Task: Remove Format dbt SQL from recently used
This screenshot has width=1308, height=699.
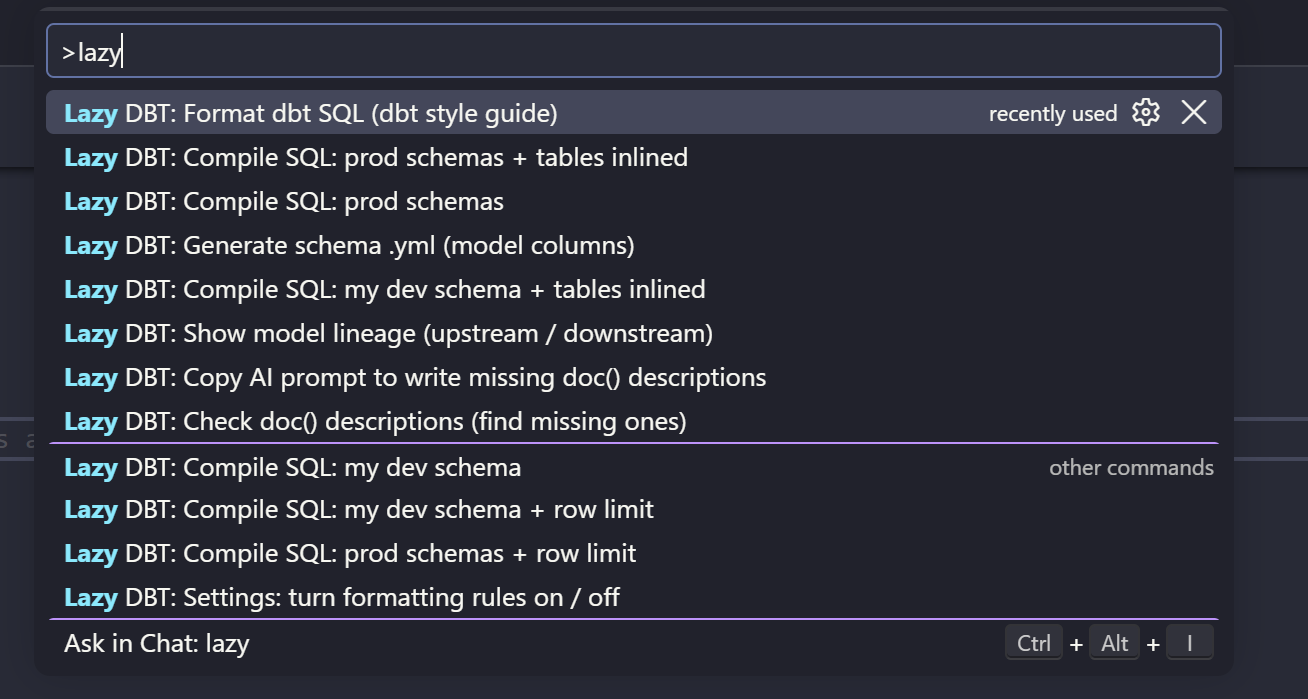Action: pos(1194,112)
